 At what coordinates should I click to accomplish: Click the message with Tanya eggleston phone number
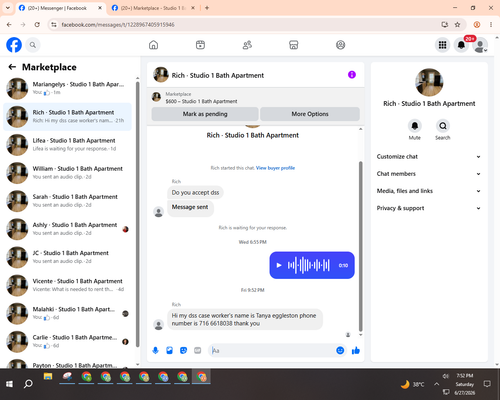pyautogui.click(x=244, y=319)
